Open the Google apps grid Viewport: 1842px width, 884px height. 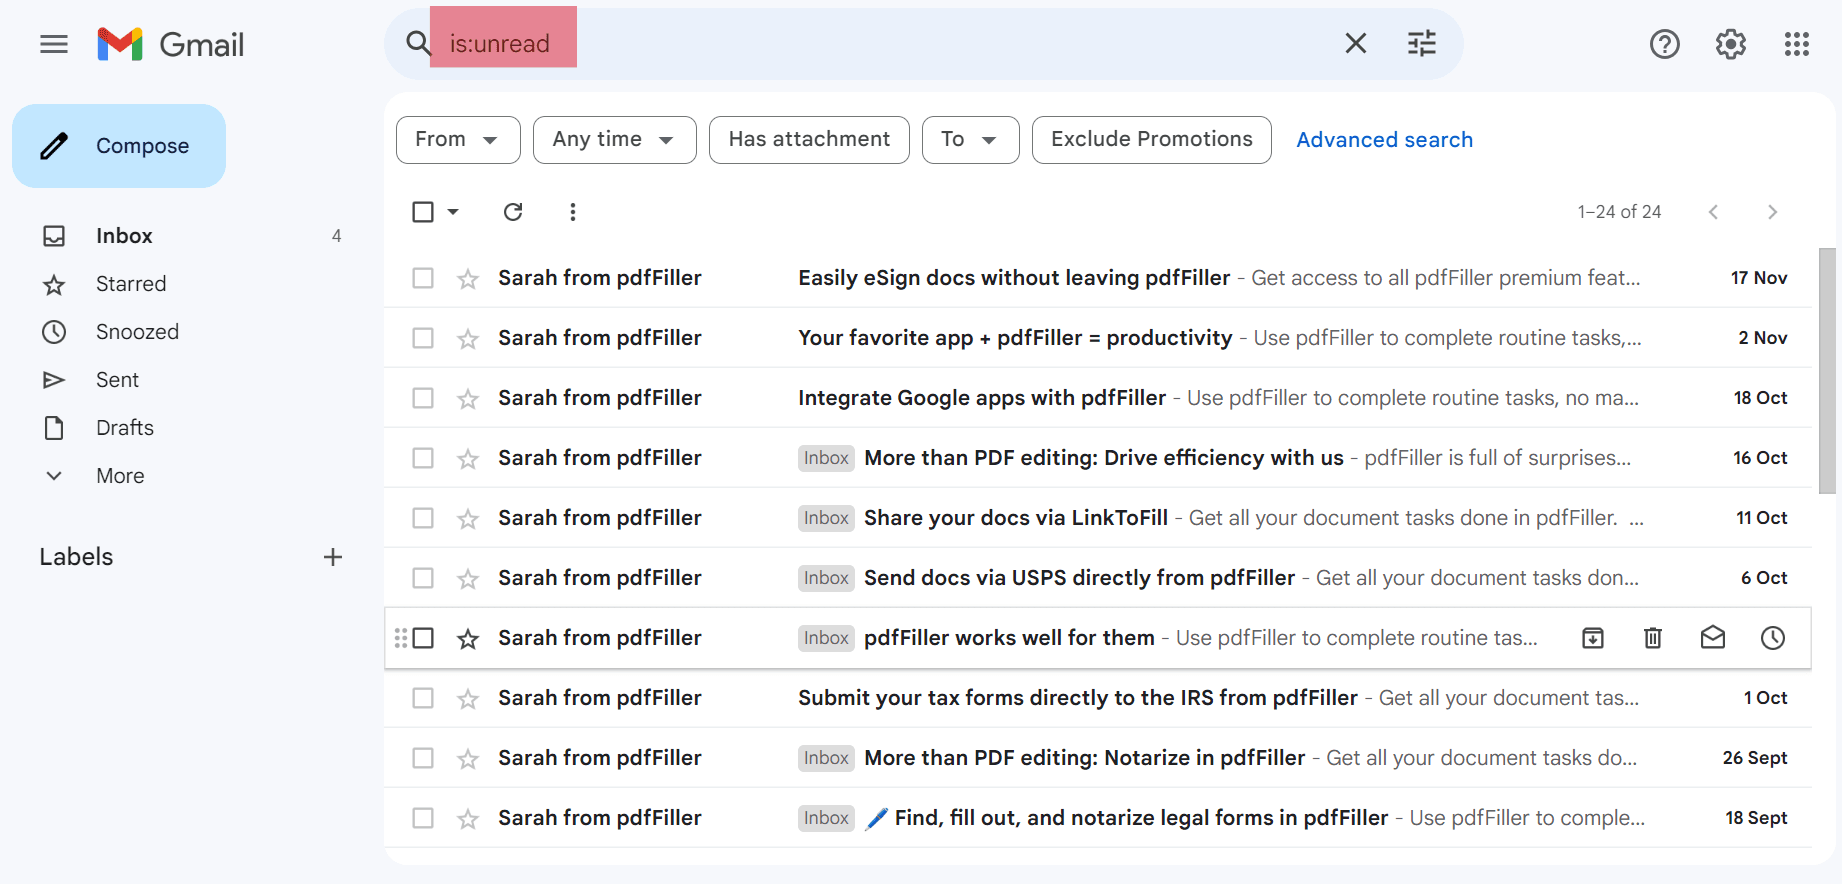tap(1796, 44)
